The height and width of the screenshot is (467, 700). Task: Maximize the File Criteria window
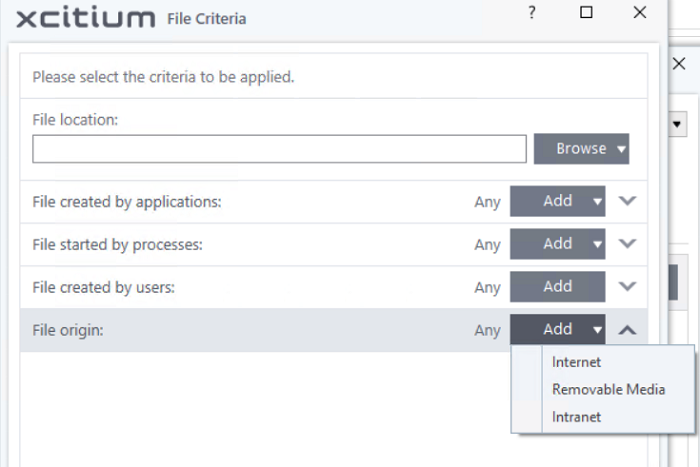[x=586, y=13]
